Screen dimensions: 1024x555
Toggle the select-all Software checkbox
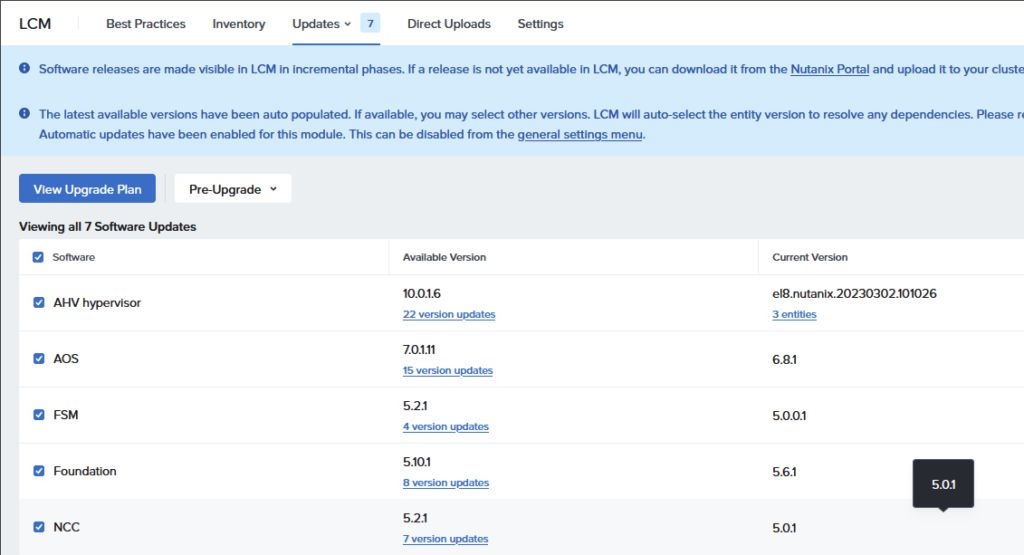(x=38, y=257)
